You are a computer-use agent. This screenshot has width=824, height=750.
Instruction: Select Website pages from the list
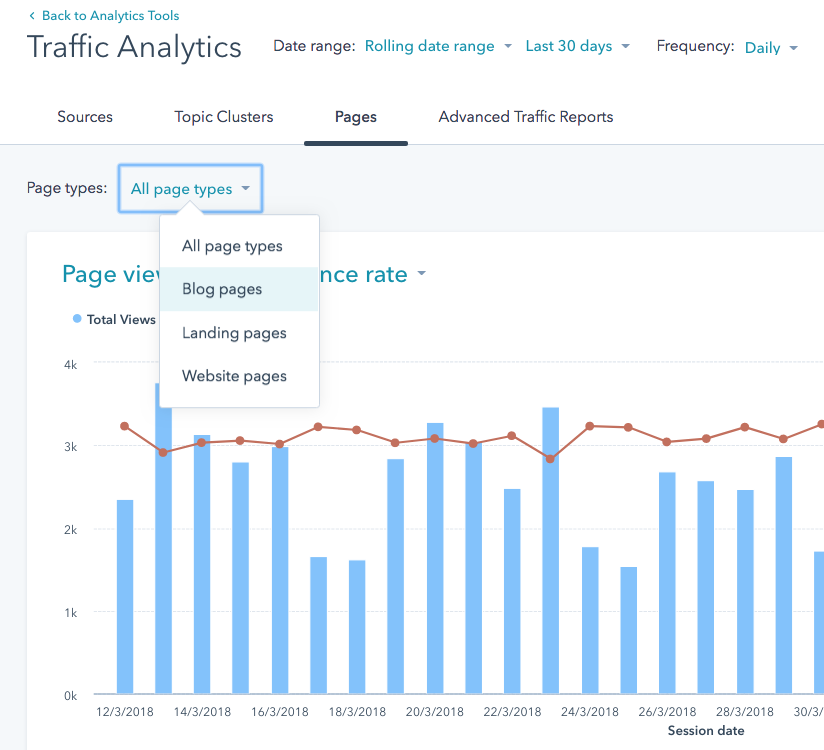(234, 376)
